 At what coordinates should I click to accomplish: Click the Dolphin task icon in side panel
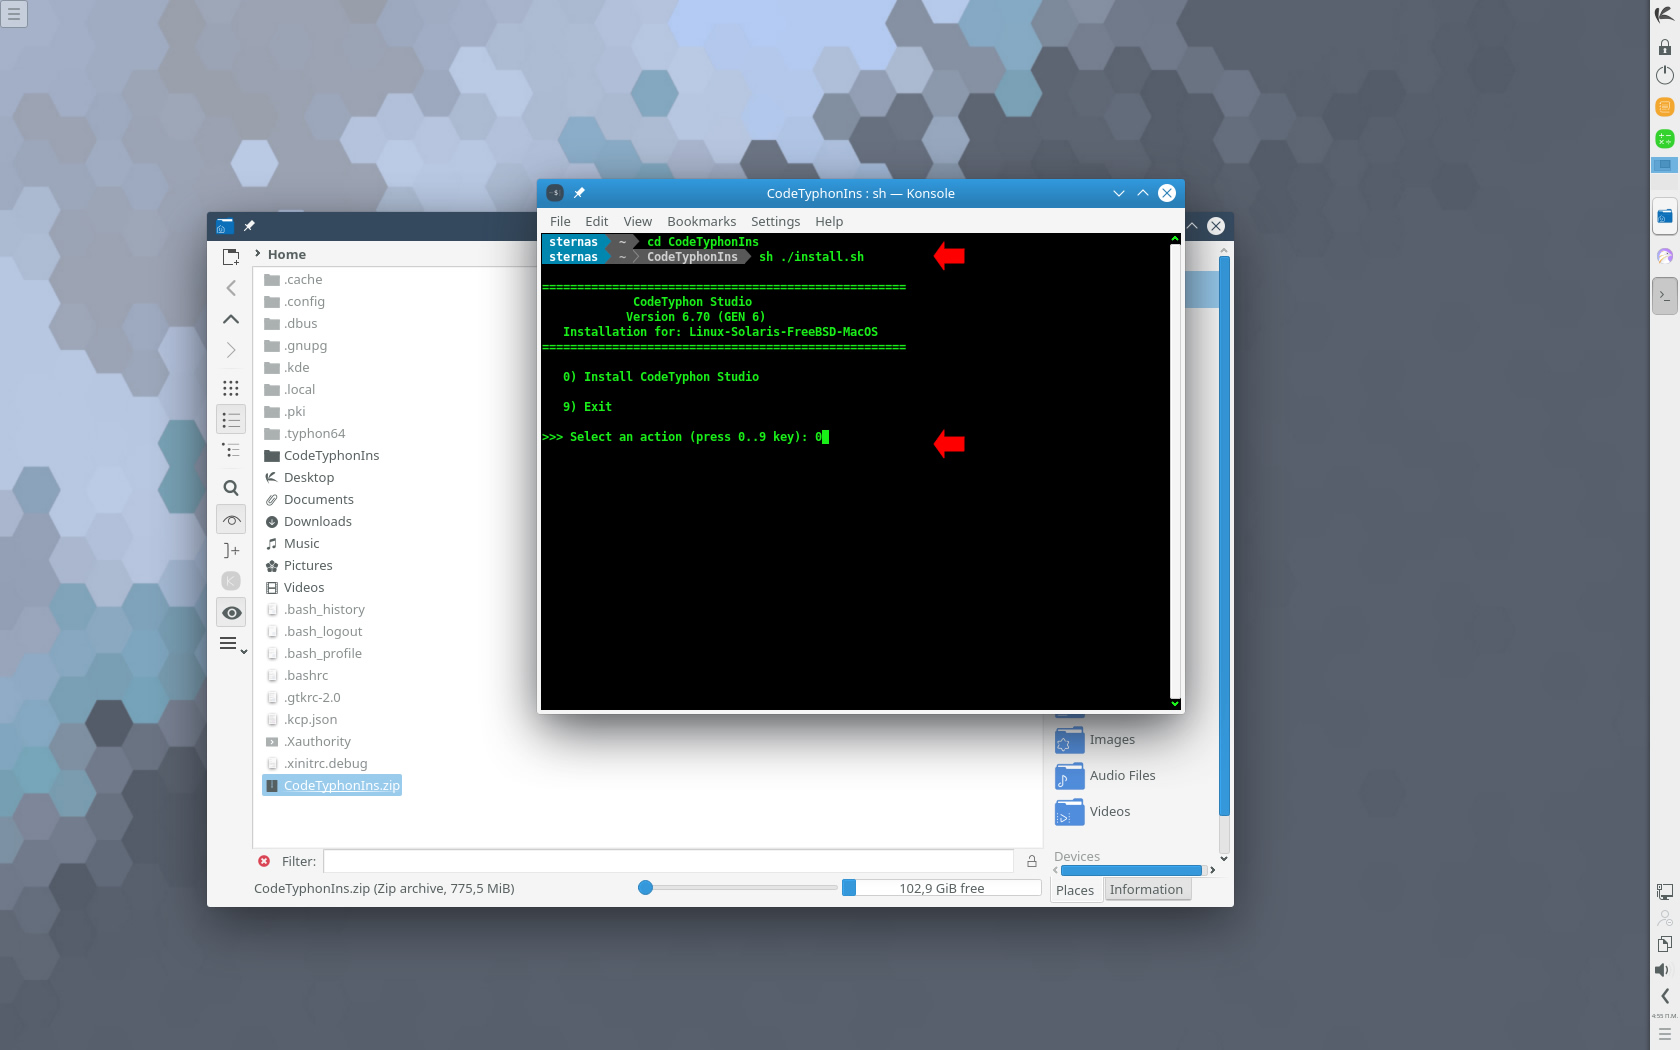(1665, 216)
